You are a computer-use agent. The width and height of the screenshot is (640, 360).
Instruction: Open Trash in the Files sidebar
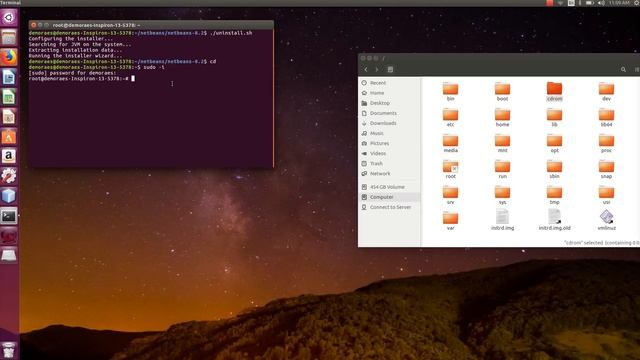pyautogui.click(x=389, y=164)
